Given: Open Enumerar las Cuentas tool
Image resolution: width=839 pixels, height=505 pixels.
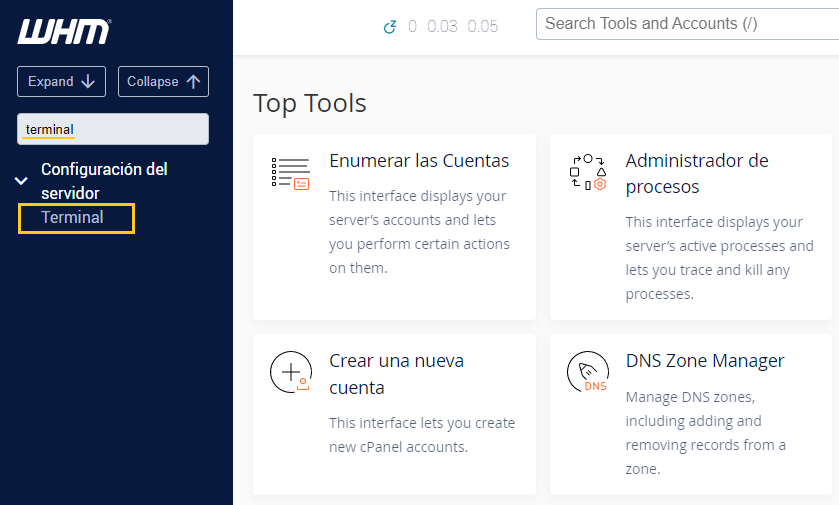Looking at the screenshot, I should click(x=419, y=161).
